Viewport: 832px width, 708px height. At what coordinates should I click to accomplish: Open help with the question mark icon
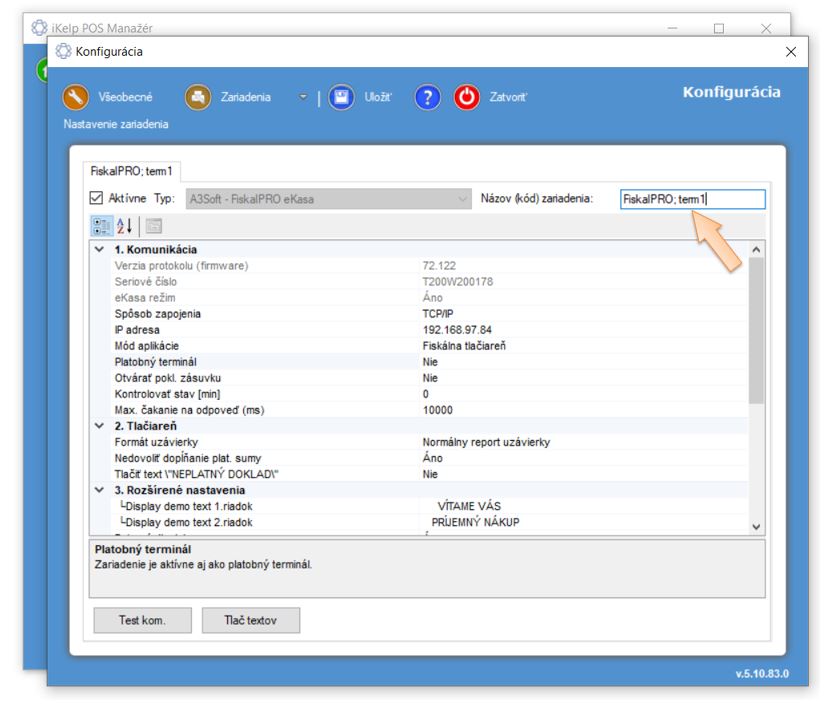coord(427,97)
